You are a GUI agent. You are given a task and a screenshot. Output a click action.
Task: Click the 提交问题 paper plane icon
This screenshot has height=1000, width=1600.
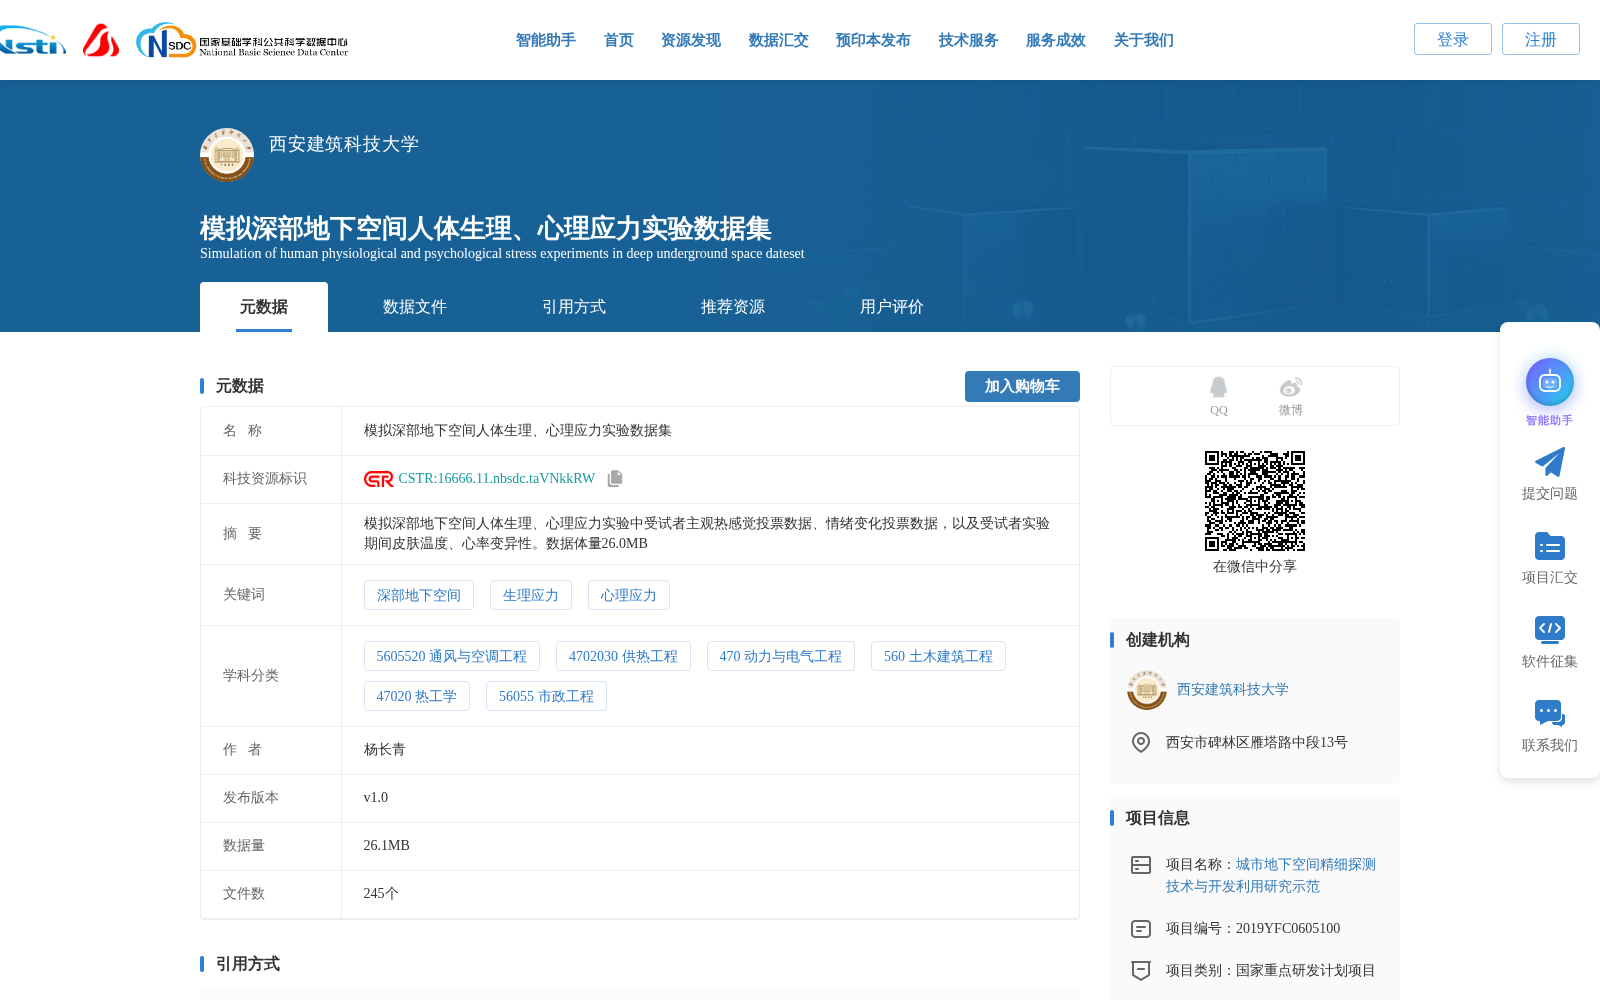pyautogui.click(x=1550, y=462)
